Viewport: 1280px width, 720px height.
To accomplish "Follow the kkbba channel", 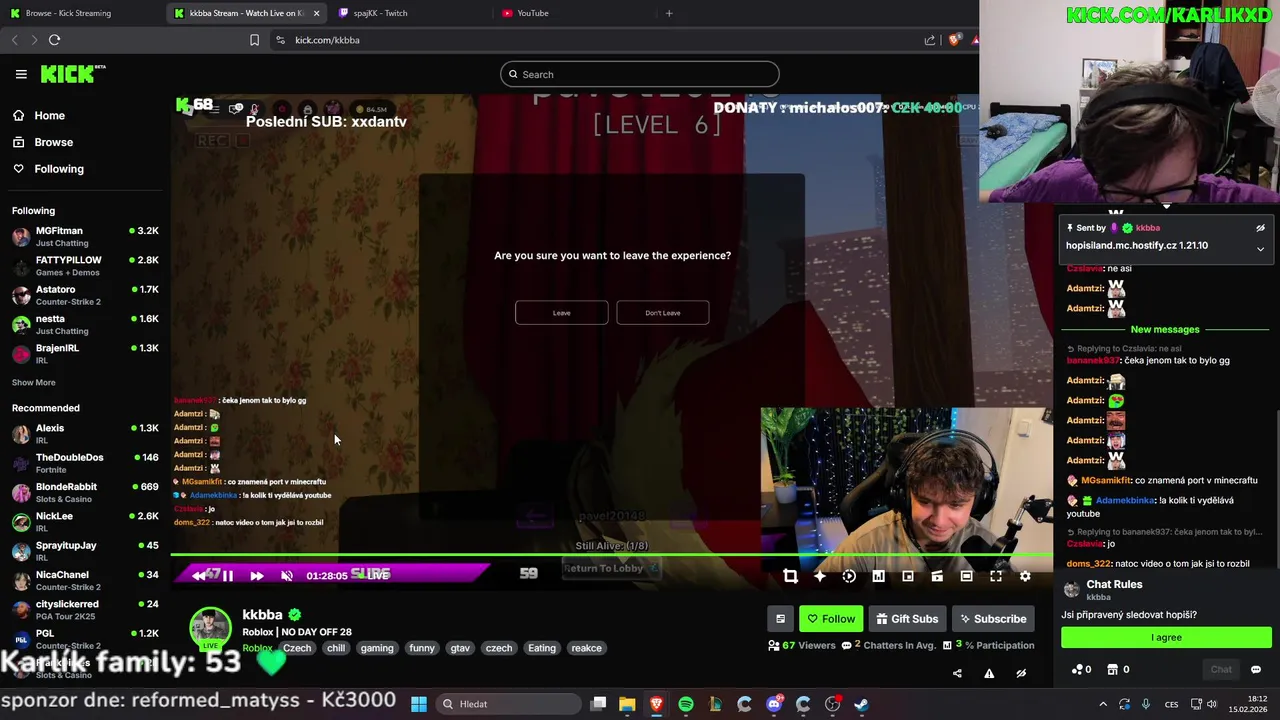I will 831,619.
